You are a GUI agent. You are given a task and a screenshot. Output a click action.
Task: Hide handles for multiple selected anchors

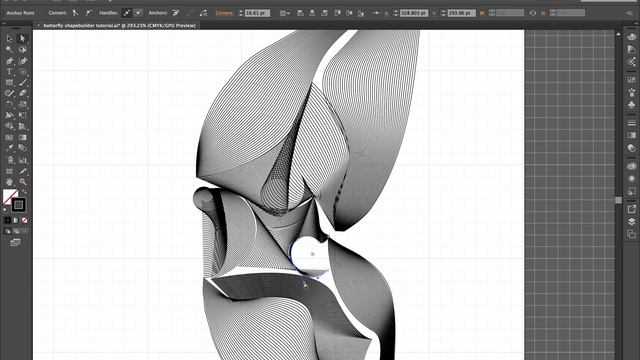(138, 13)
